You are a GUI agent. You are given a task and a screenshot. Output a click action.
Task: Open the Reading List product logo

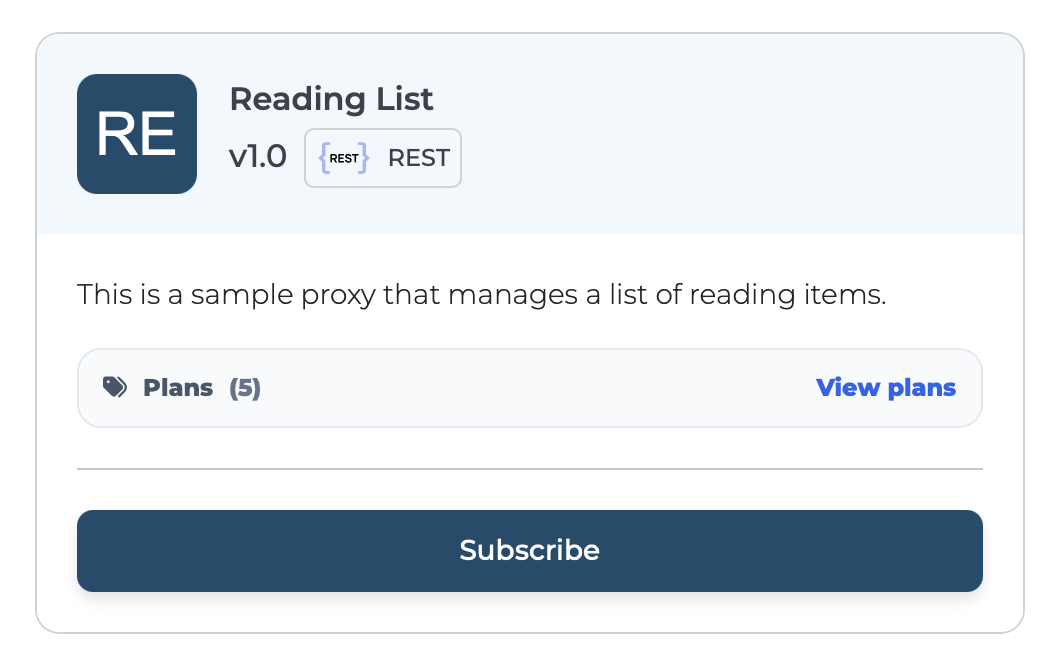[x=137, y=133]
